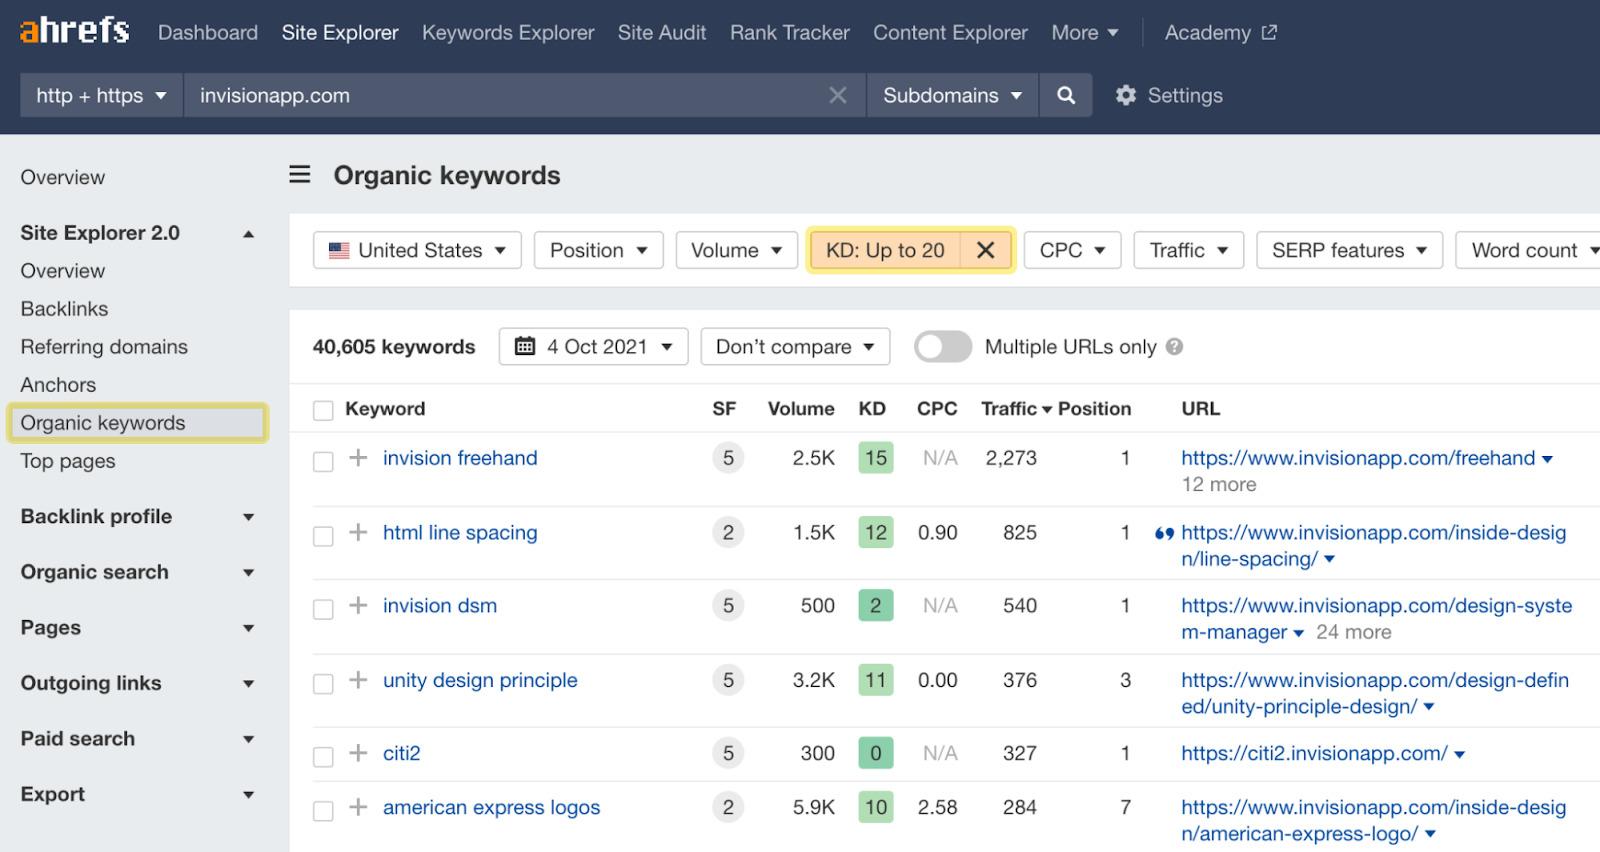This screenshot has width=1600, height=852.
Task: Click the search magnifier button
Action: 1066,95
